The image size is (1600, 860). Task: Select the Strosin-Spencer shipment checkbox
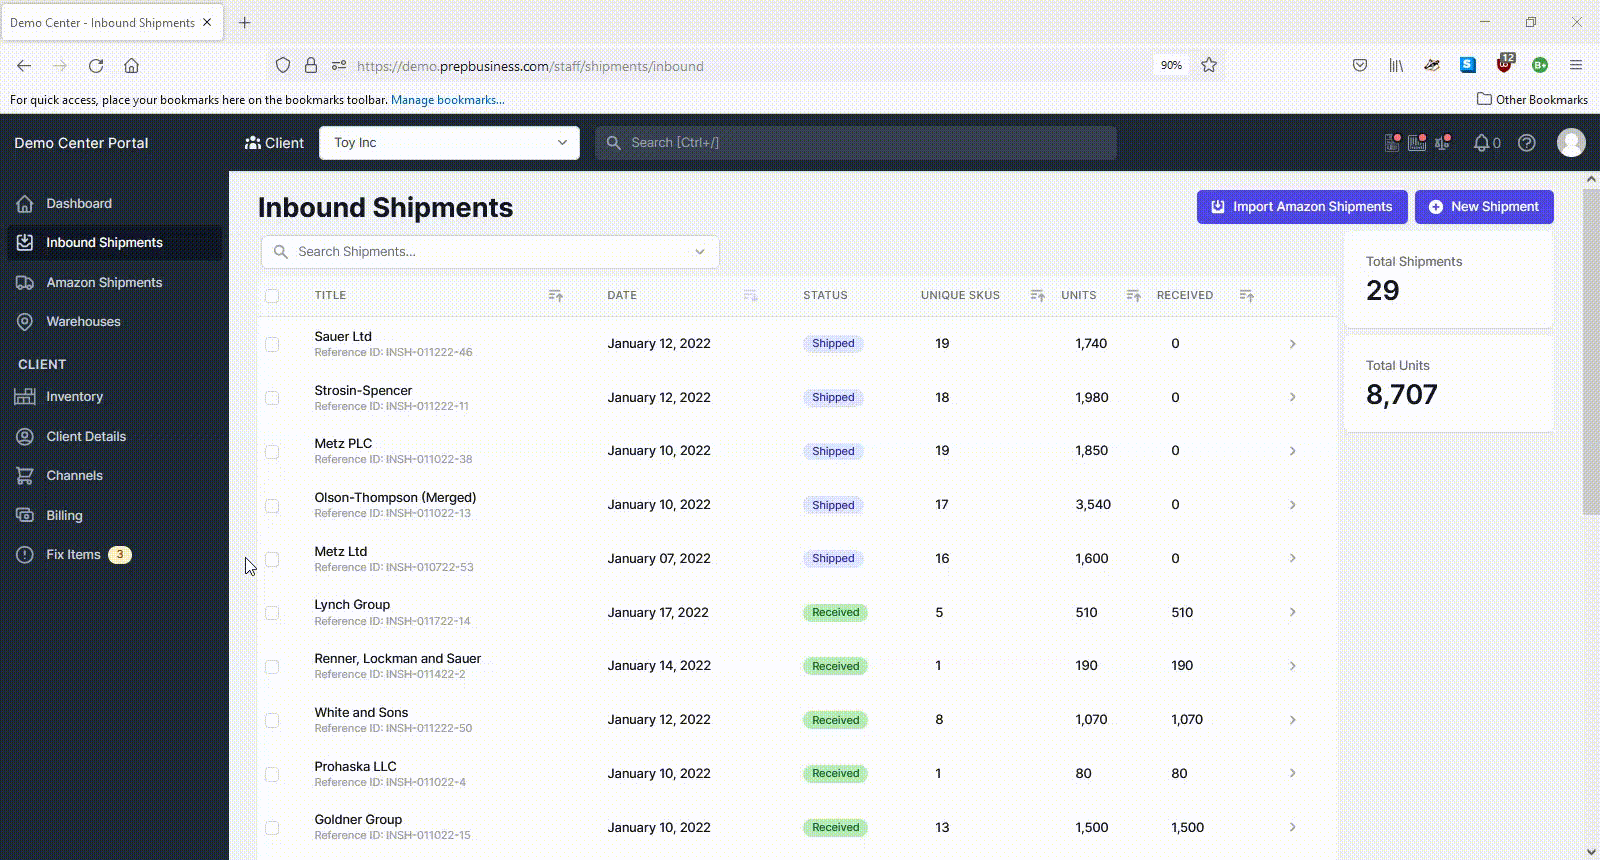(x=272, y=398)
